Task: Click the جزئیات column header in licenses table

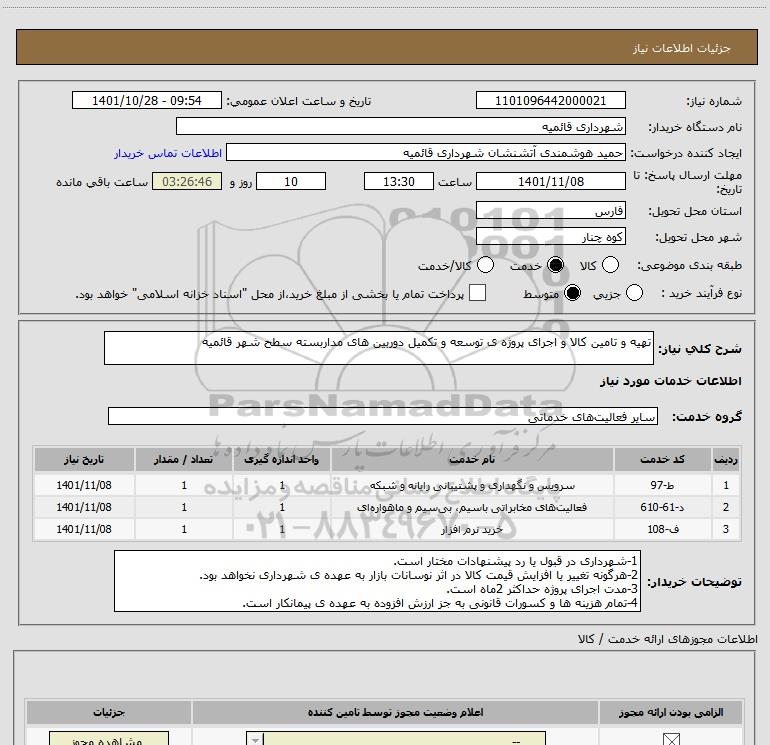Action: pos(109,712)
